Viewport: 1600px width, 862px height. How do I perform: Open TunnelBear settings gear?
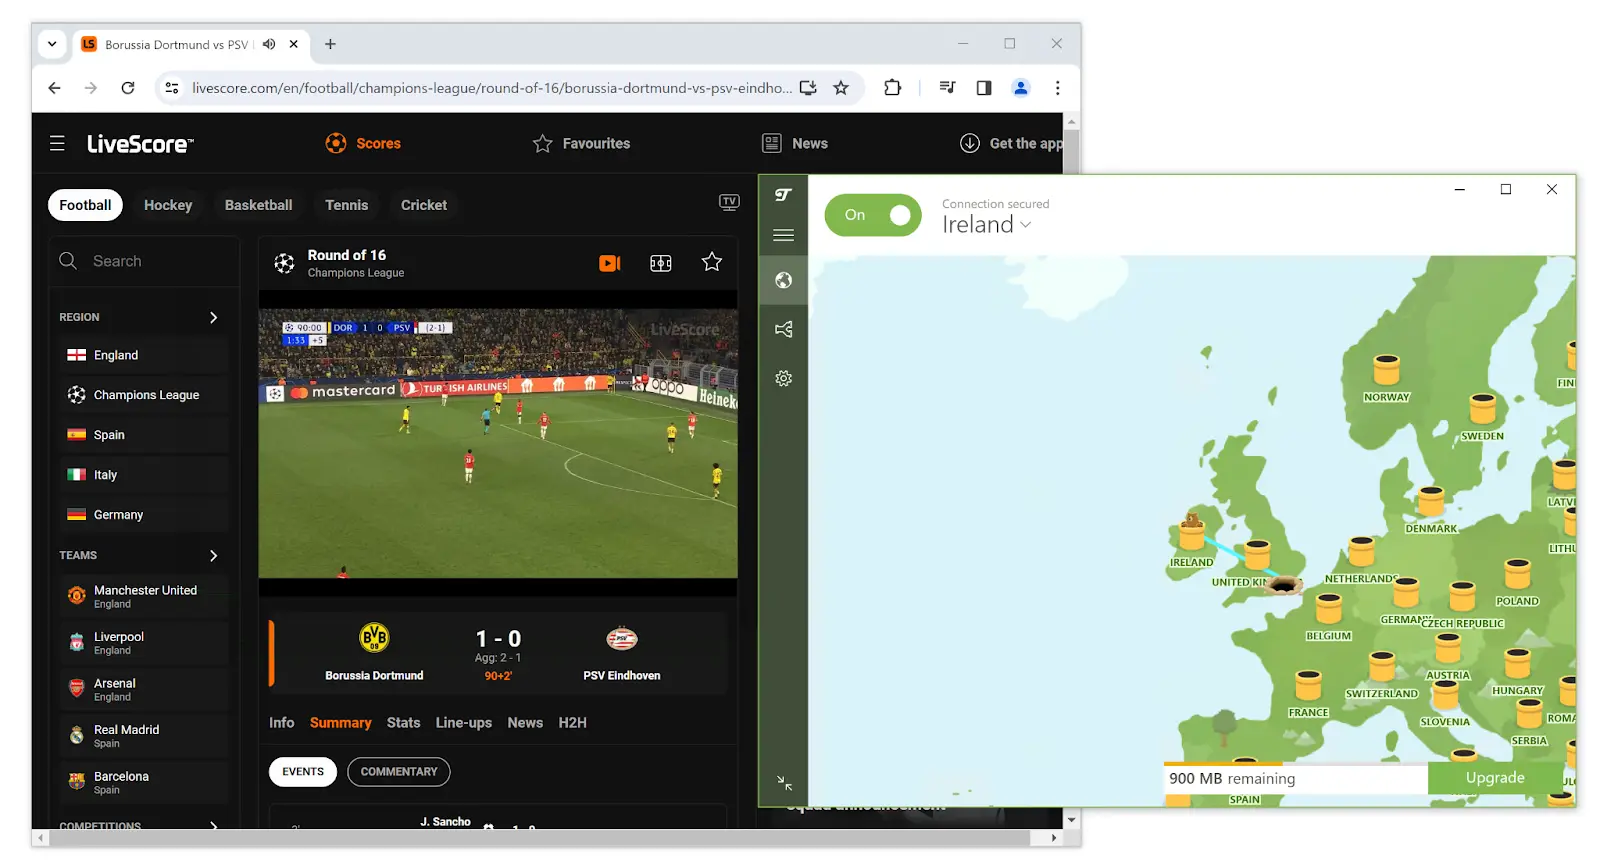[x=784, y=378]
